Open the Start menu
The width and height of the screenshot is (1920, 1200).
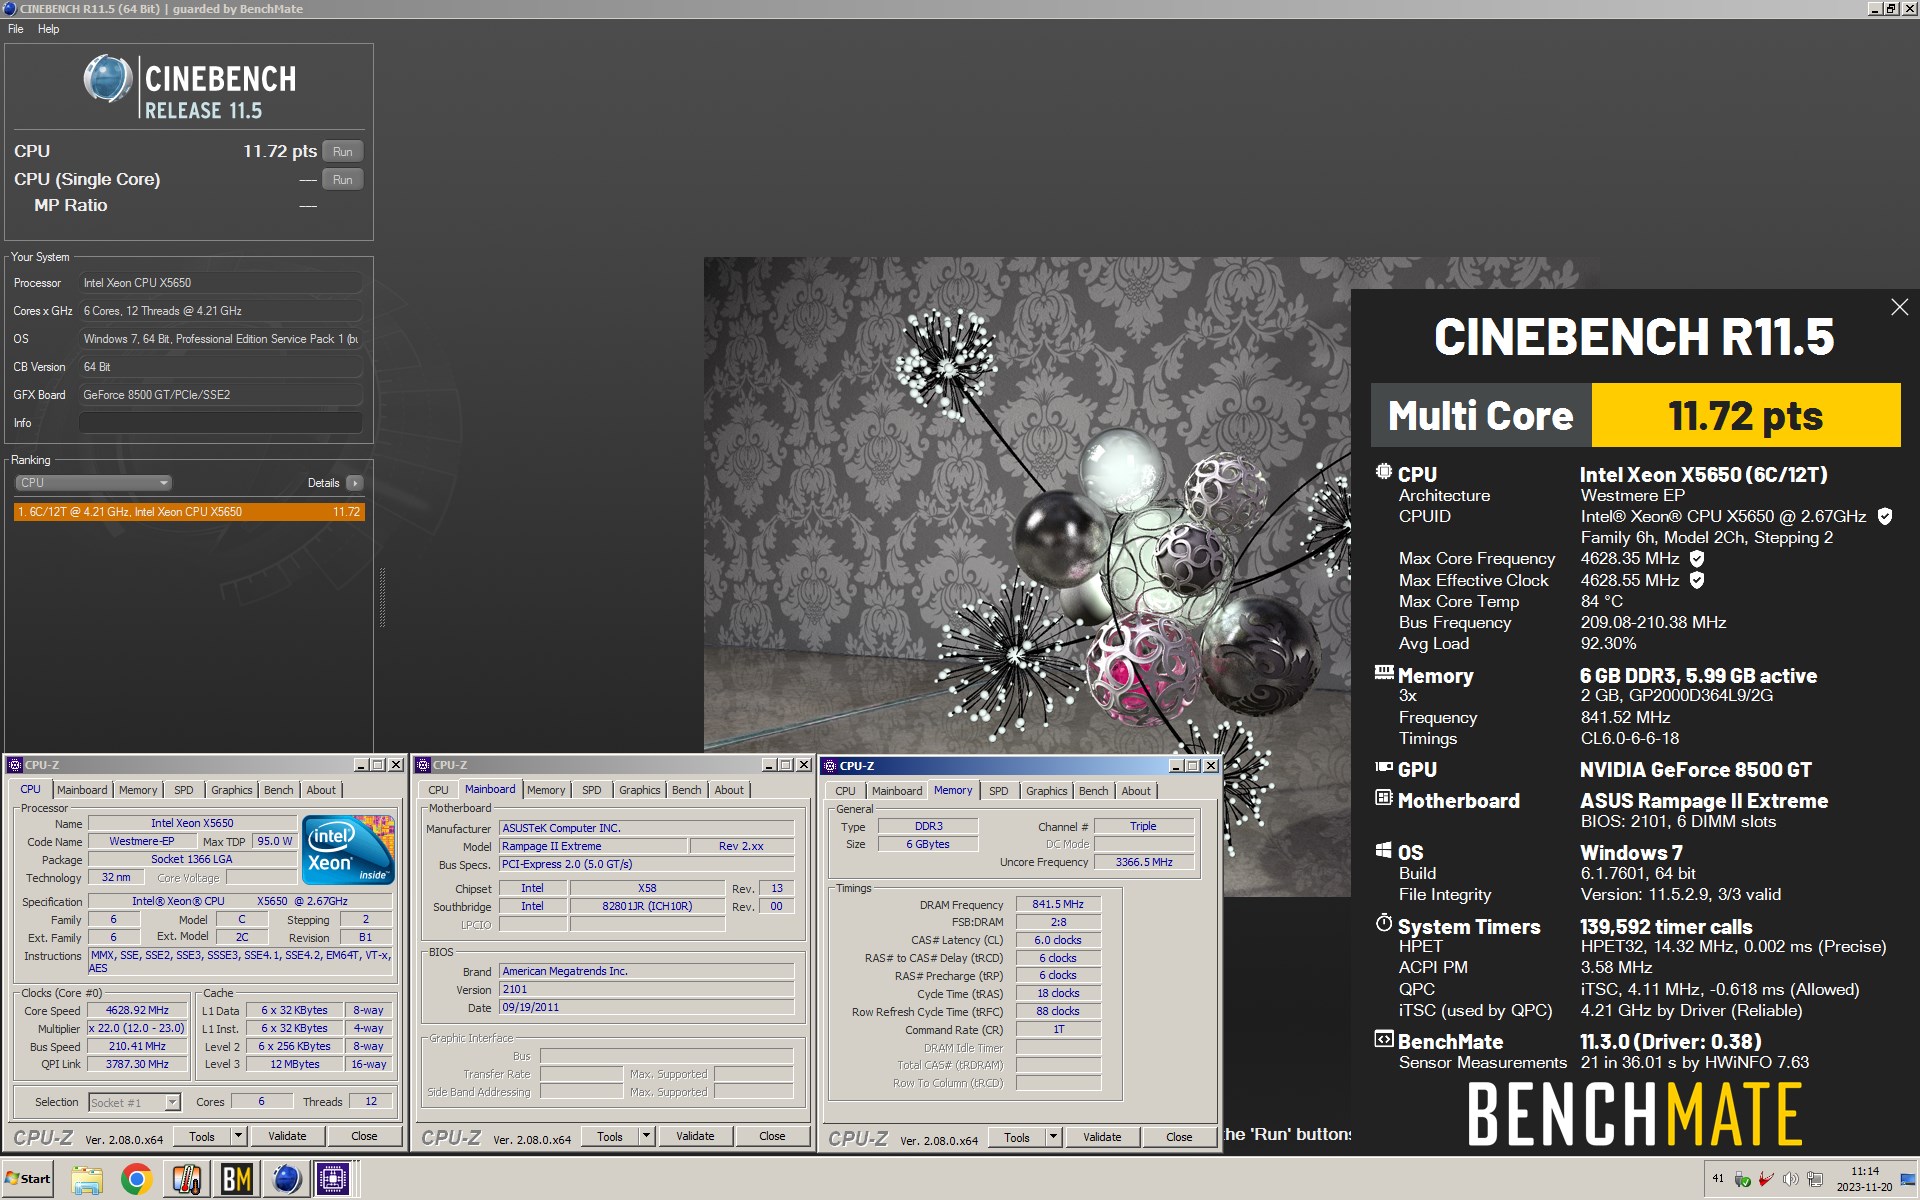28,1179
